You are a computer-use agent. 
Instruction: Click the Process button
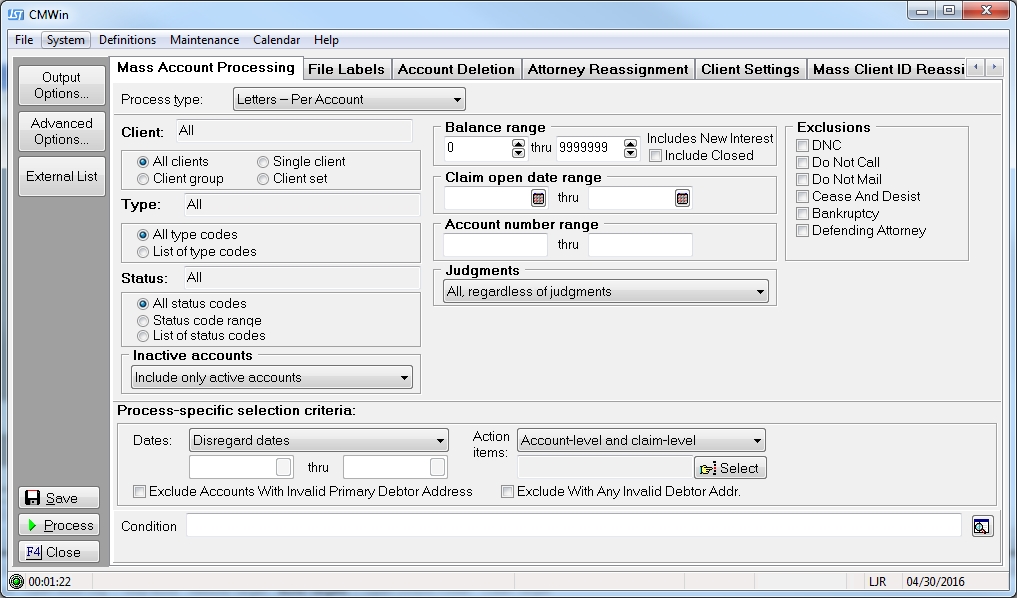pyautogui.click(x=61, y=525)
